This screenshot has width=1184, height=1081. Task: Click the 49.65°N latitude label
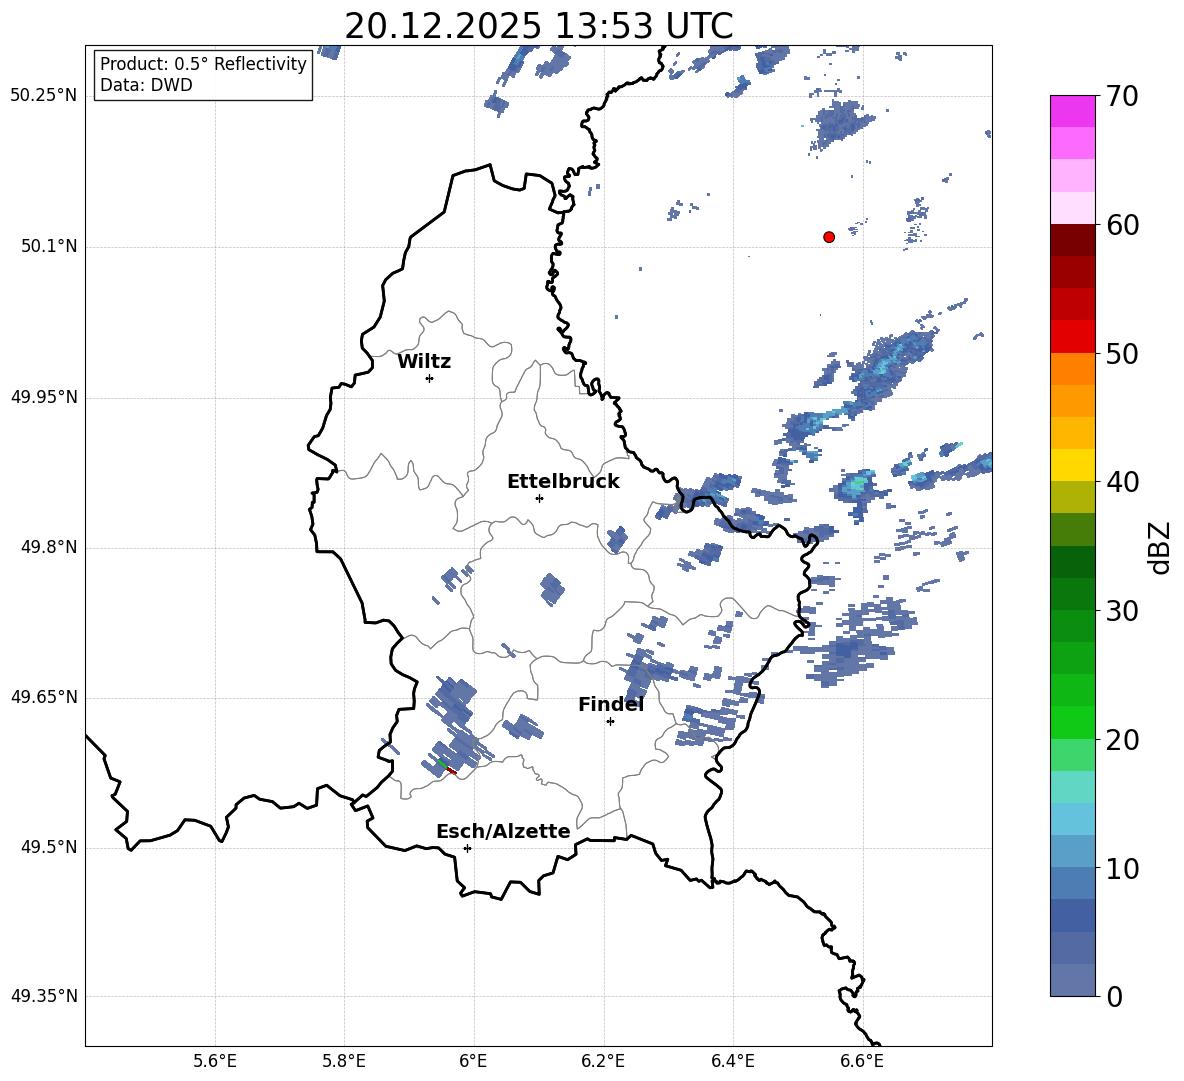click(43, 696)
